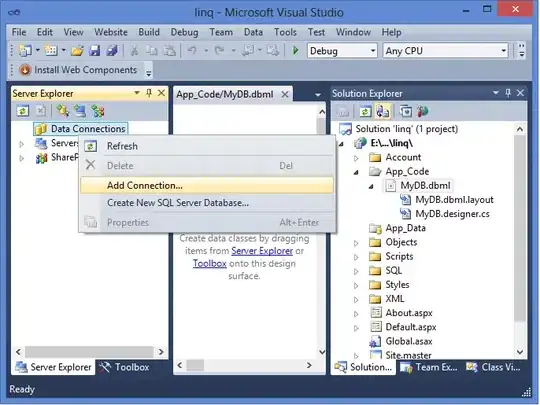The image size is (540, 405).
Task: Pin the Solution Explorer panel
Action: [508, 93]
